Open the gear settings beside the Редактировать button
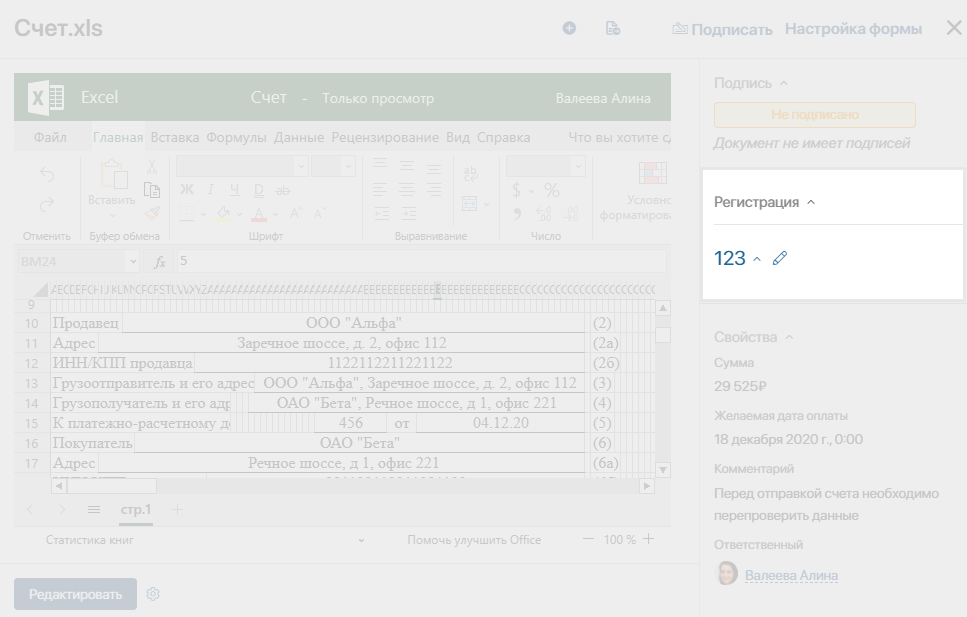 click(153, 594)
